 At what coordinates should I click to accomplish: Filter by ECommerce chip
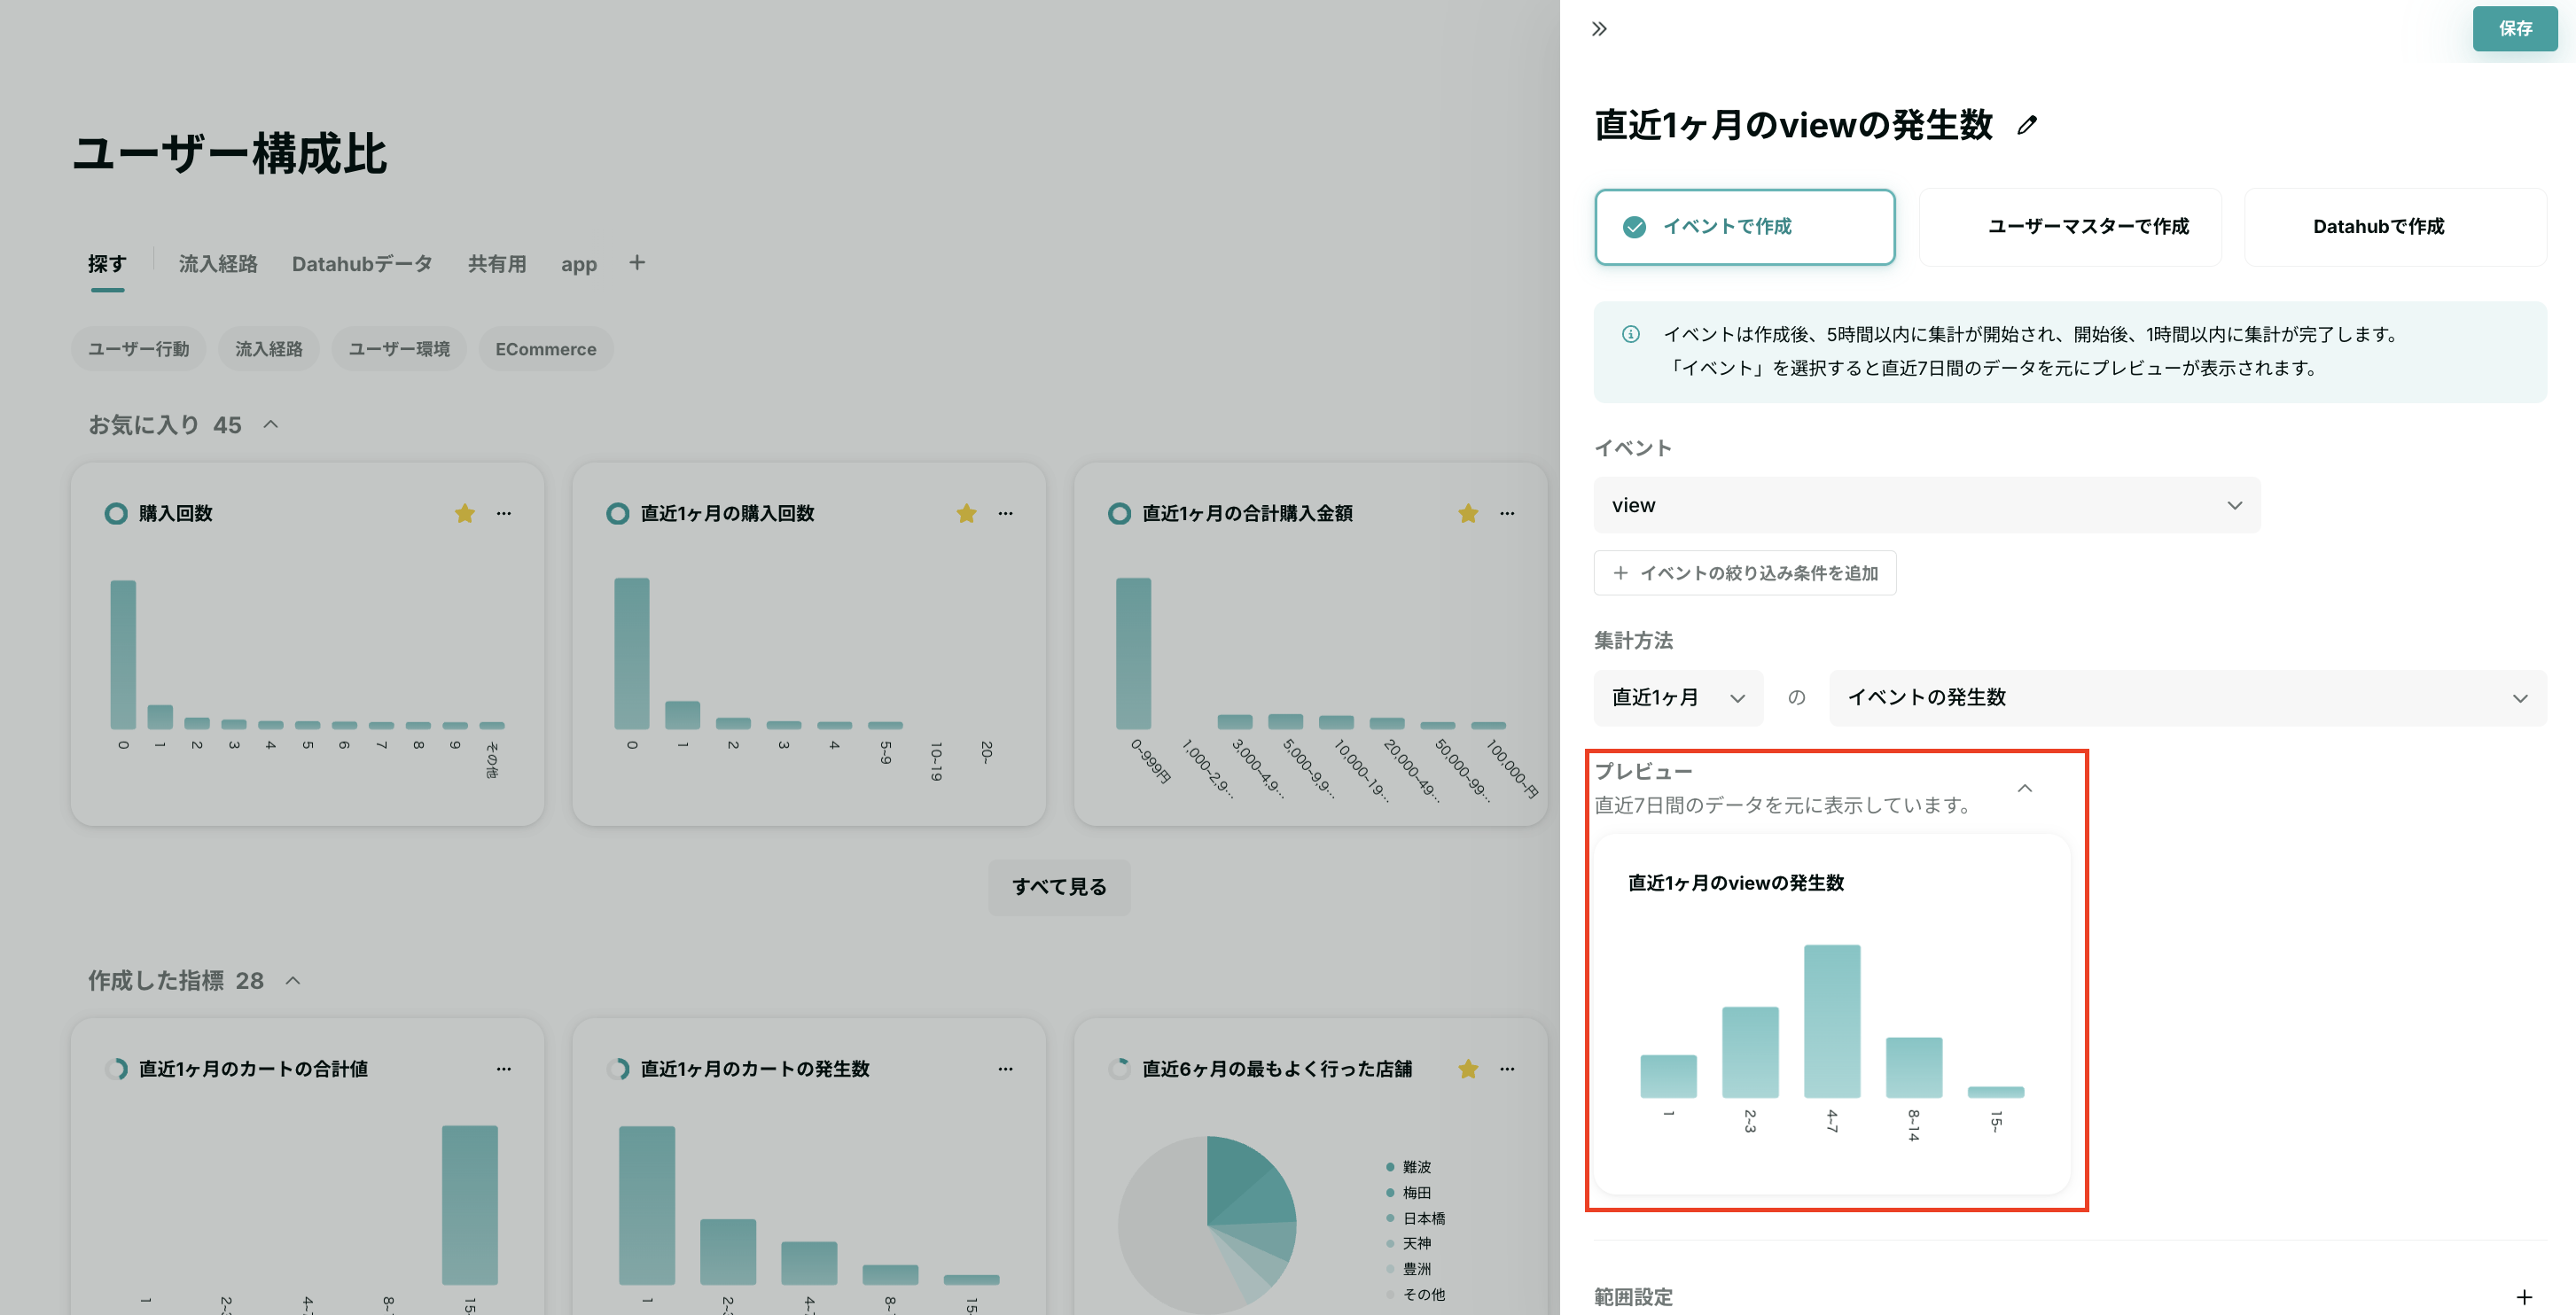(x=546, y=349)
